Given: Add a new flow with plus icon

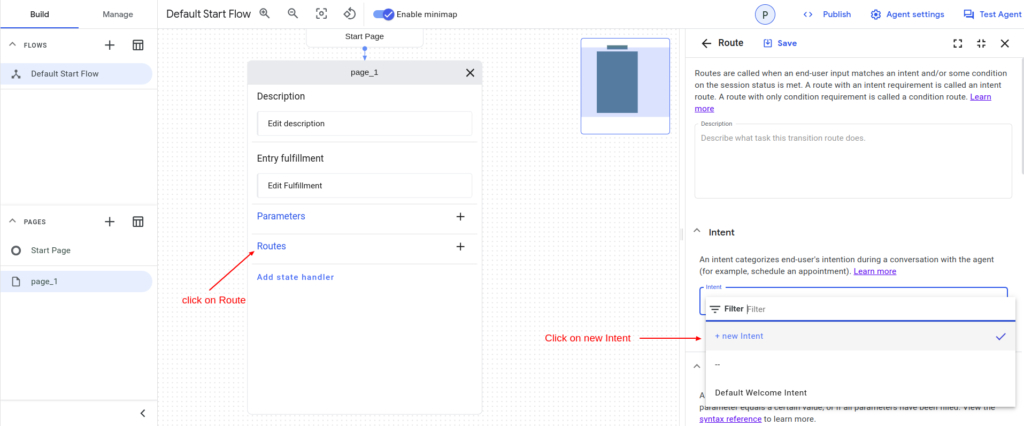Looking at the screenshot, I should click(110, 45).
